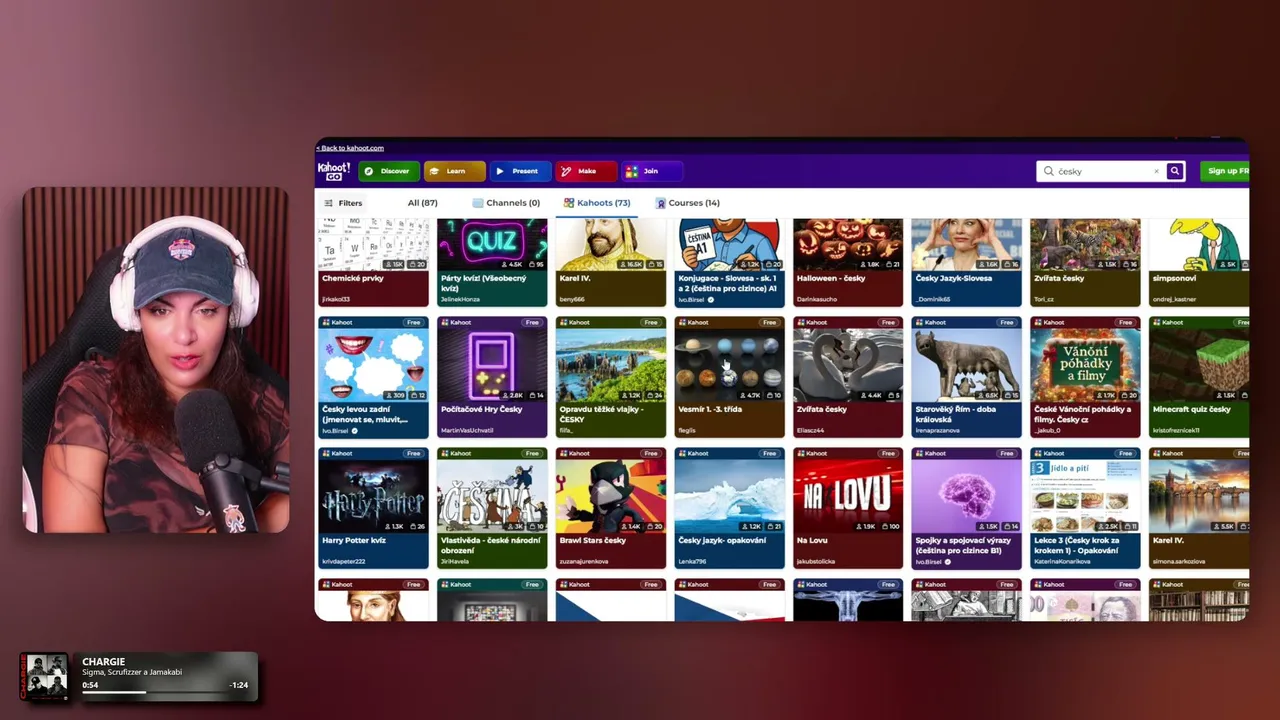Open the Opravdu těžké vlajky kahoot
The width and height of the screenshot is (1280, 720).
[x=611, y=377]
